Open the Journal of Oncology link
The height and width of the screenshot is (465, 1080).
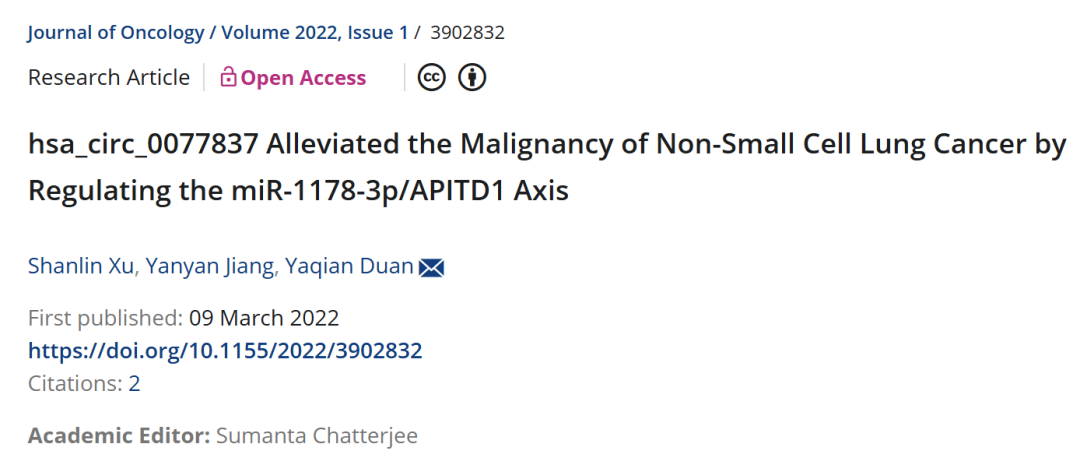116,32
